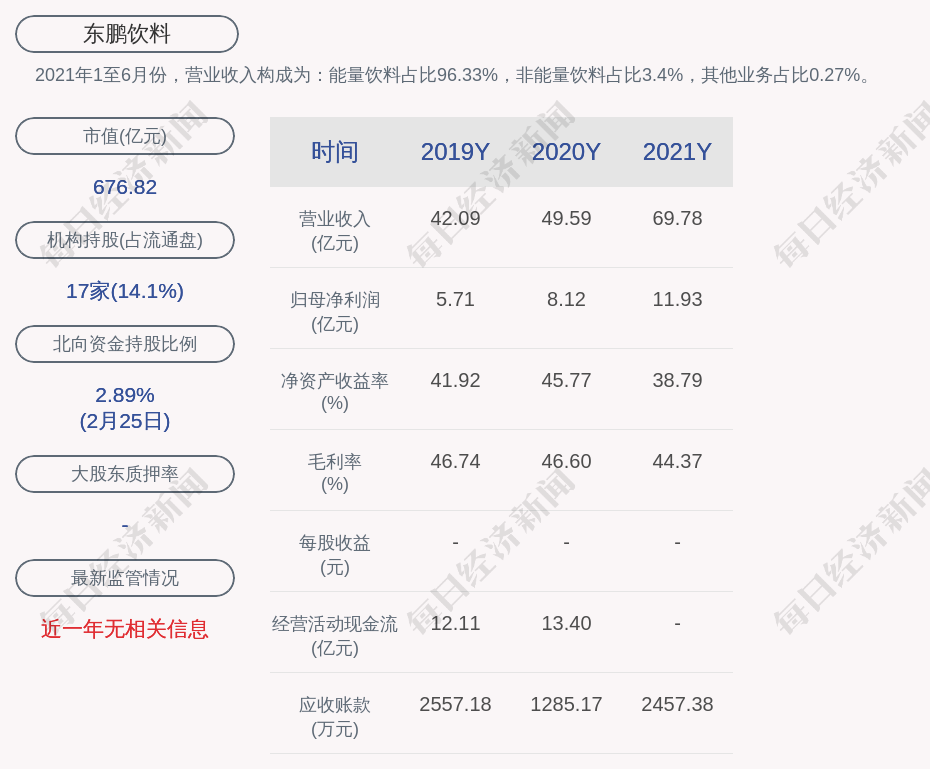Click the 大股东质押率 label pill
Screen dimensions: 930x769
pyautogui.click(x=125, y=474)
